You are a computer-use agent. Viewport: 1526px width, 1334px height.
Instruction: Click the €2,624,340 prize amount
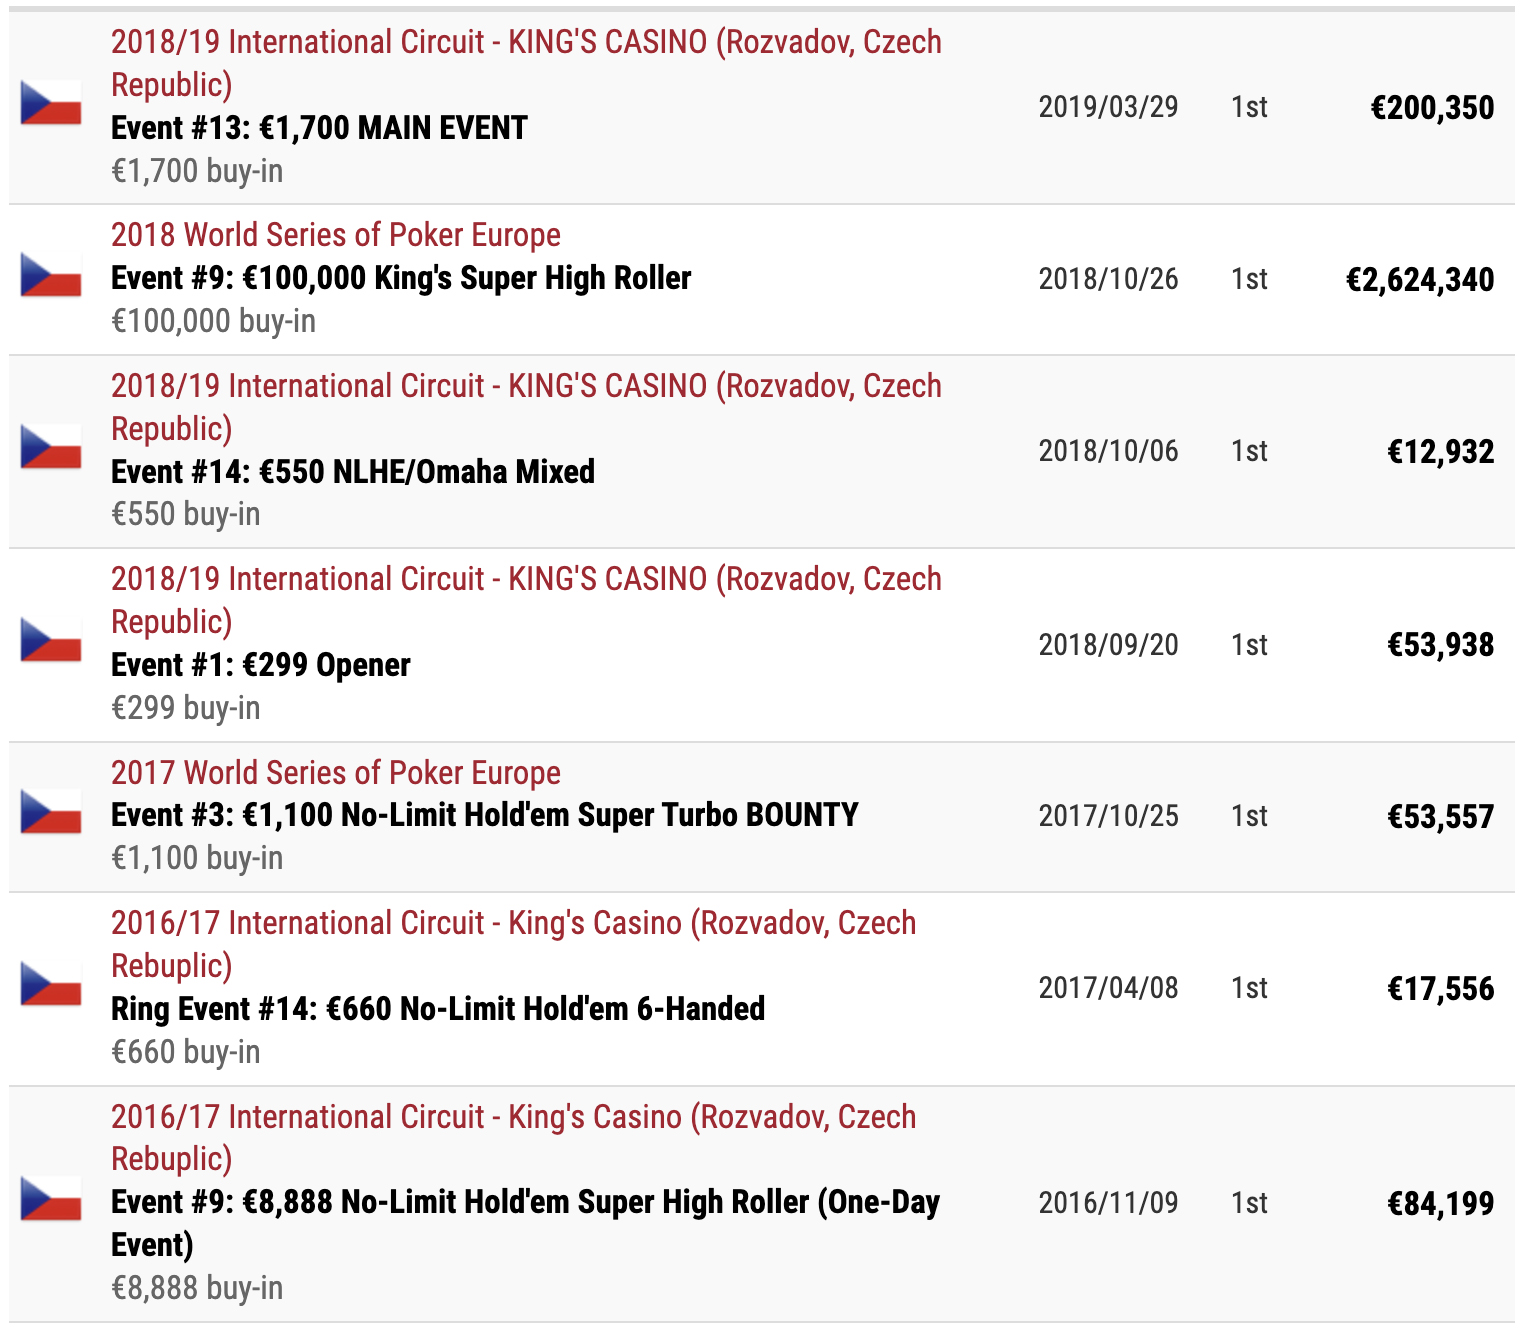1419,280
